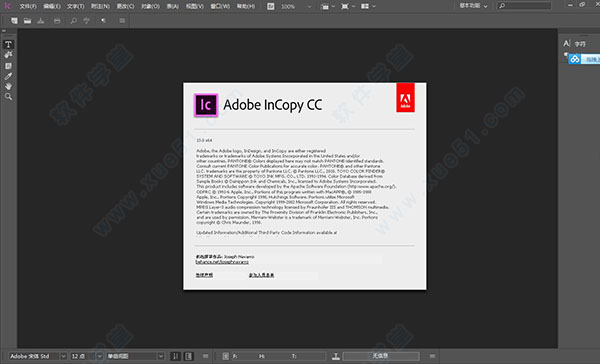600x364 pixels.
Task: Open the 更改(C) menu
Action: (x=126, y=7)
